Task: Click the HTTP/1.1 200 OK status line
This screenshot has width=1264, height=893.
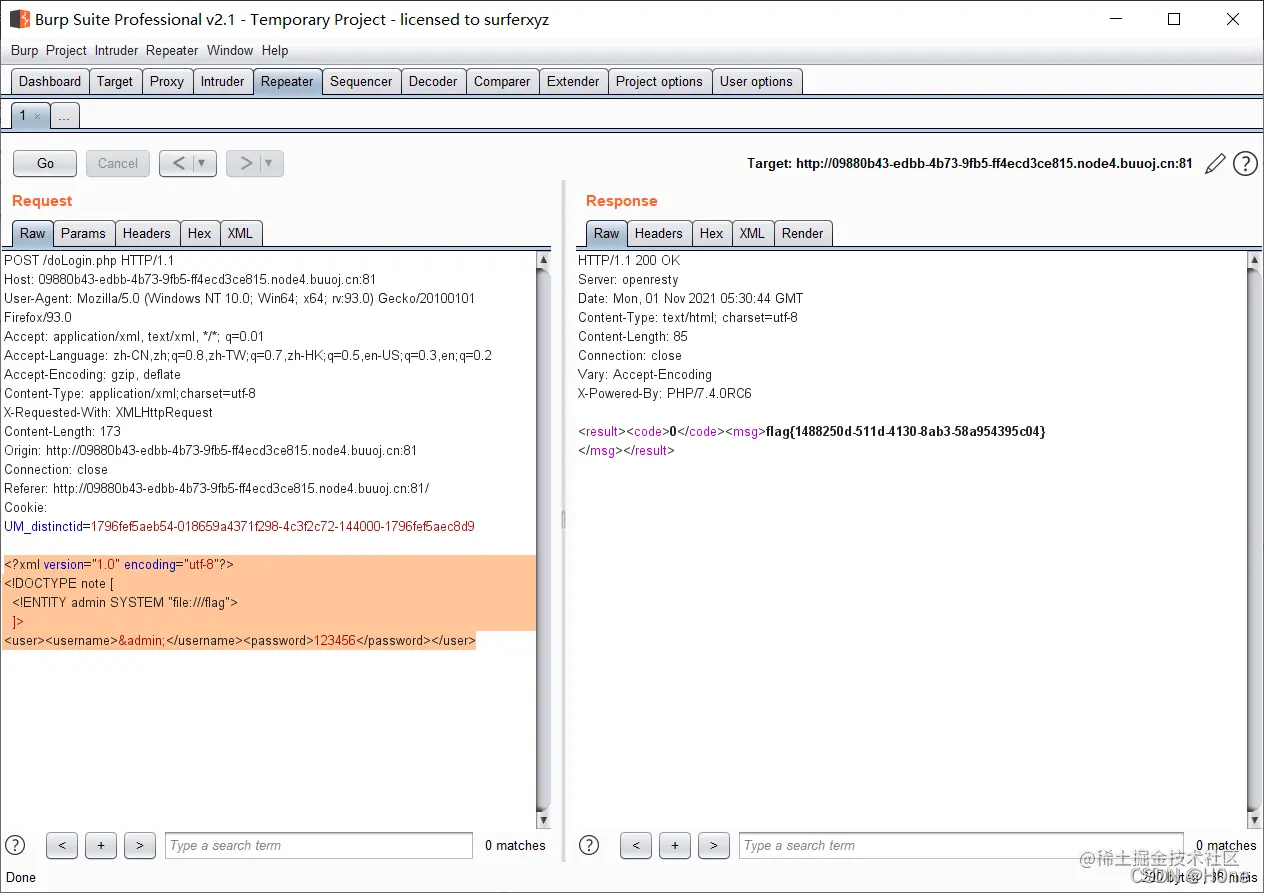Action: pyautogui.click(x=629, y=260)
